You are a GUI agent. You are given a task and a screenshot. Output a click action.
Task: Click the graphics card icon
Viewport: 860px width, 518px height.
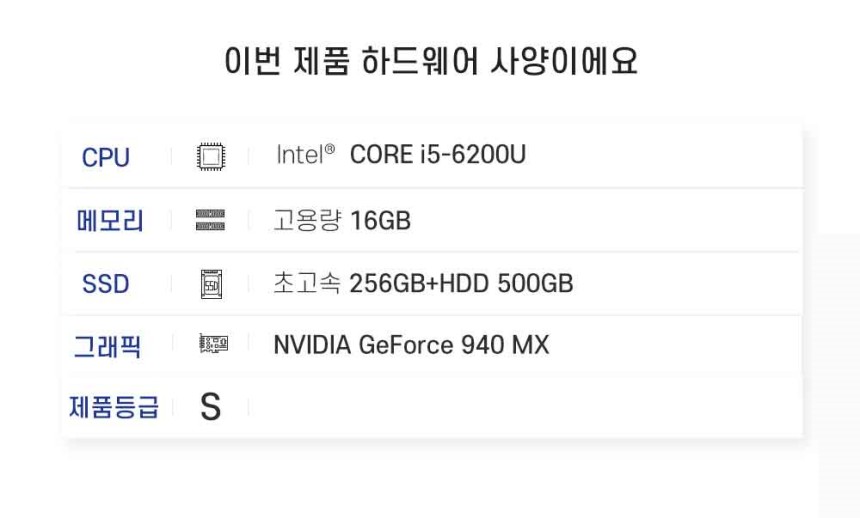(213, 344)
